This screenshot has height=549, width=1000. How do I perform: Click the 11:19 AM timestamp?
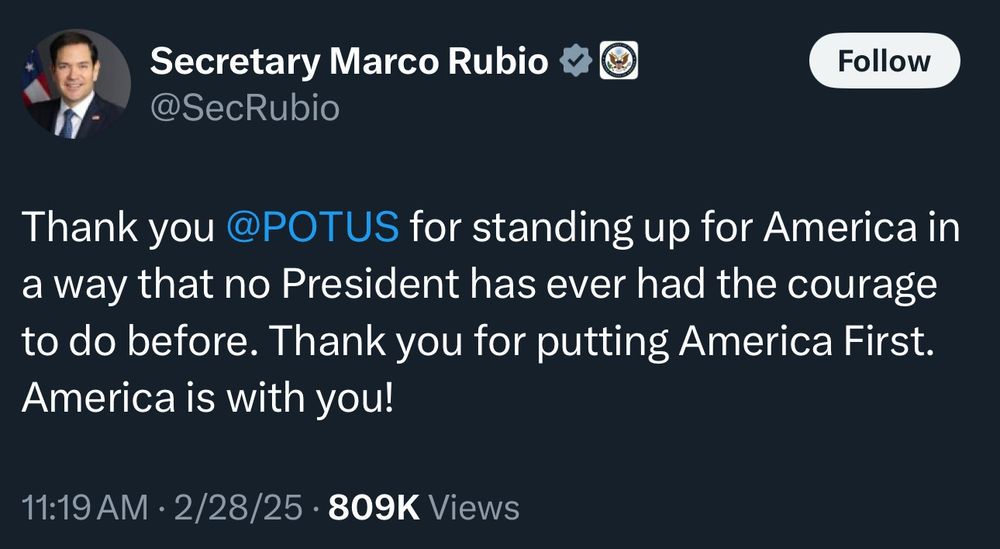(x=83, y=507)
